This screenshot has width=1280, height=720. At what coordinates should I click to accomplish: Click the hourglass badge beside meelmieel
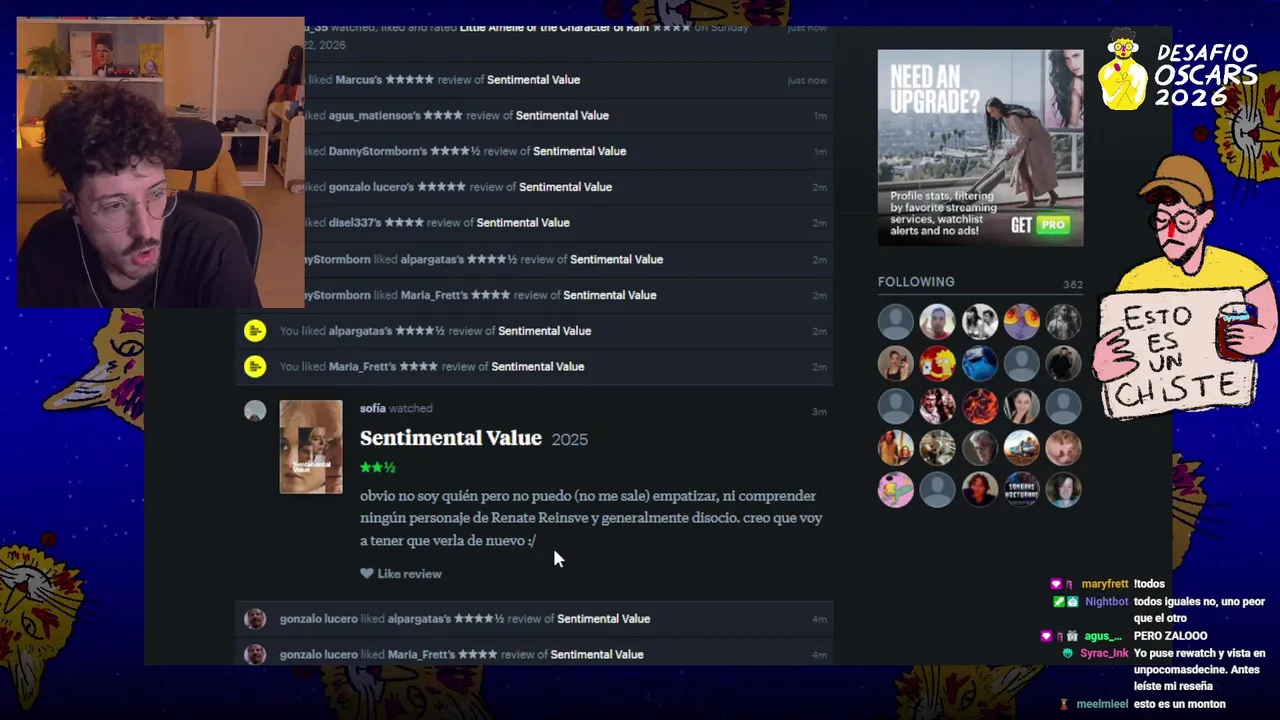pyautogui.click(x=1064, y=704)
